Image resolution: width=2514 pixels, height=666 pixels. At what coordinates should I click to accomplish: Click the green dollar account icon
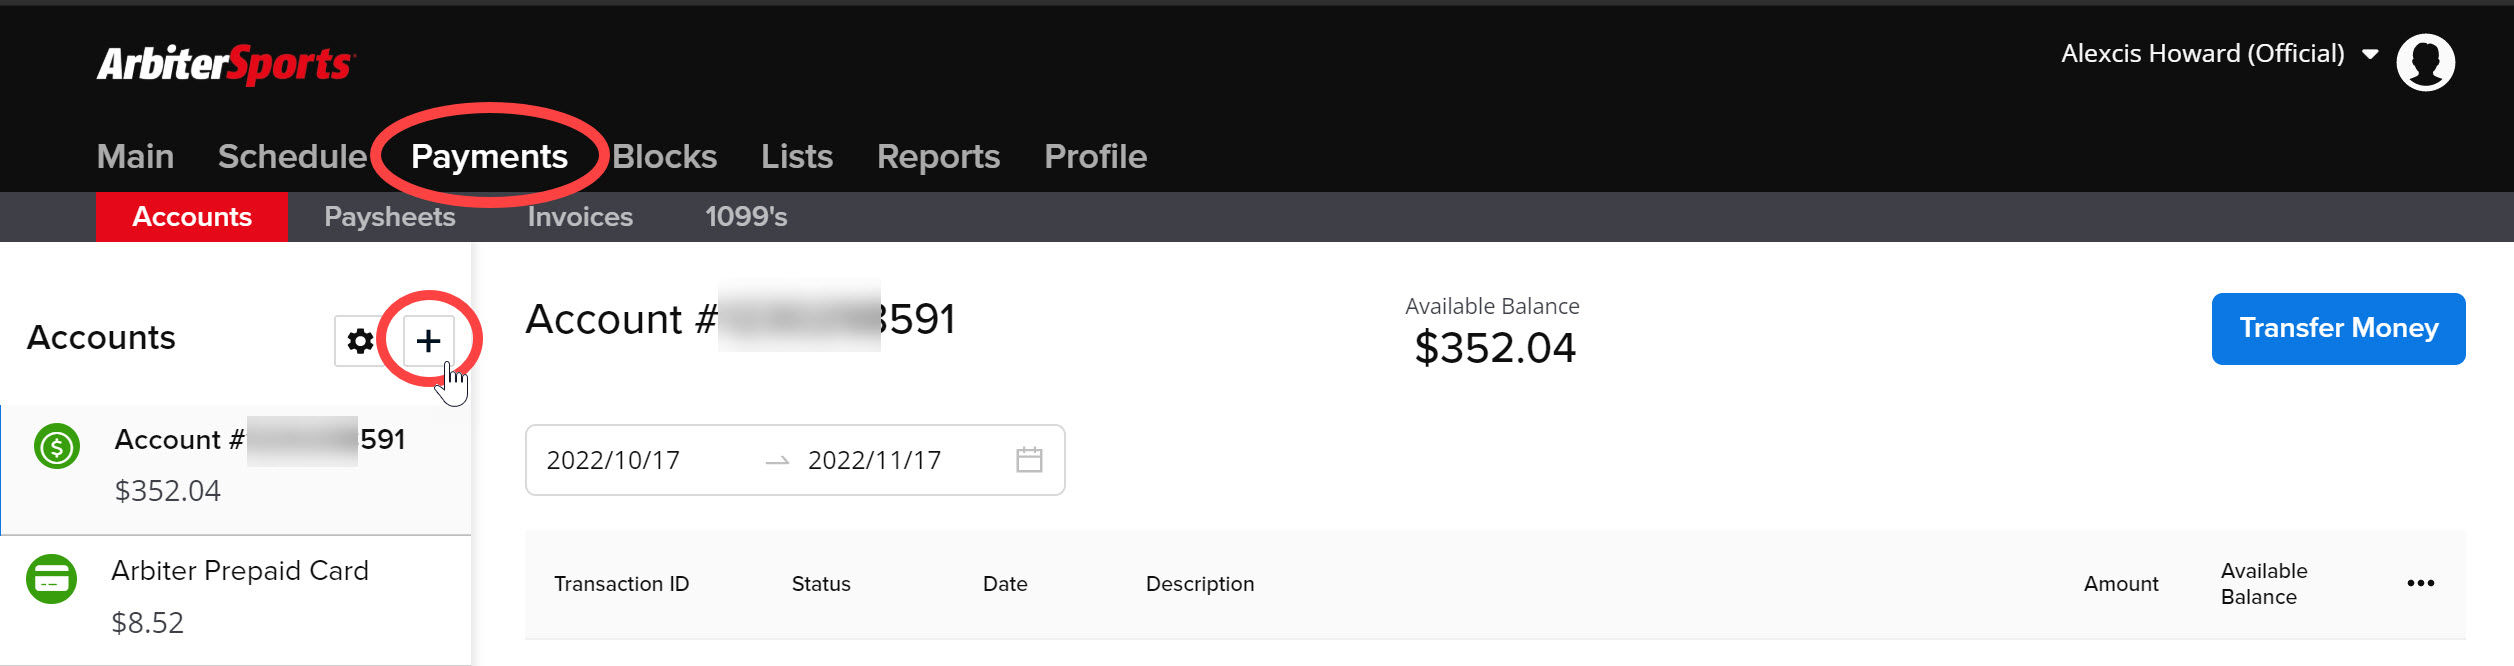click(57, 447)
